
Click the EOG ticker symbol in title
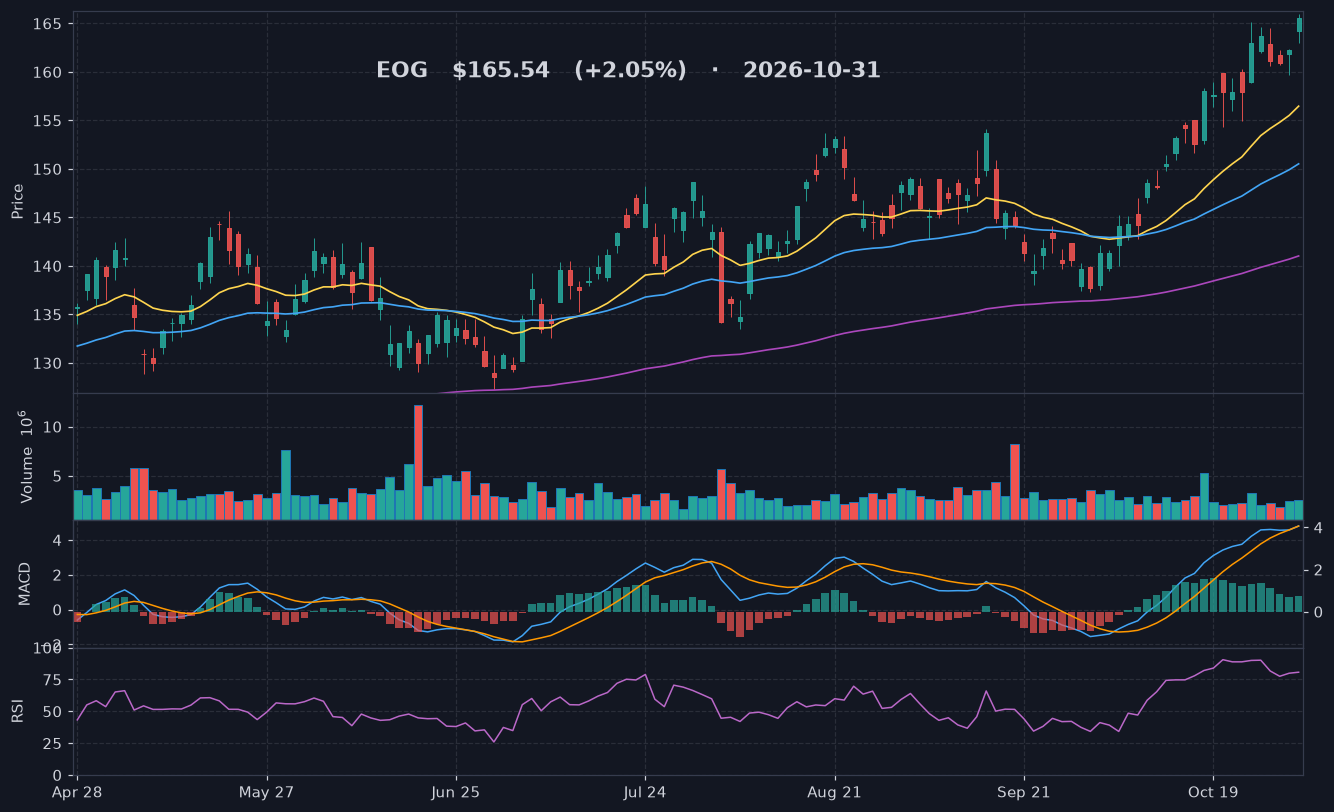pos(401,71)
